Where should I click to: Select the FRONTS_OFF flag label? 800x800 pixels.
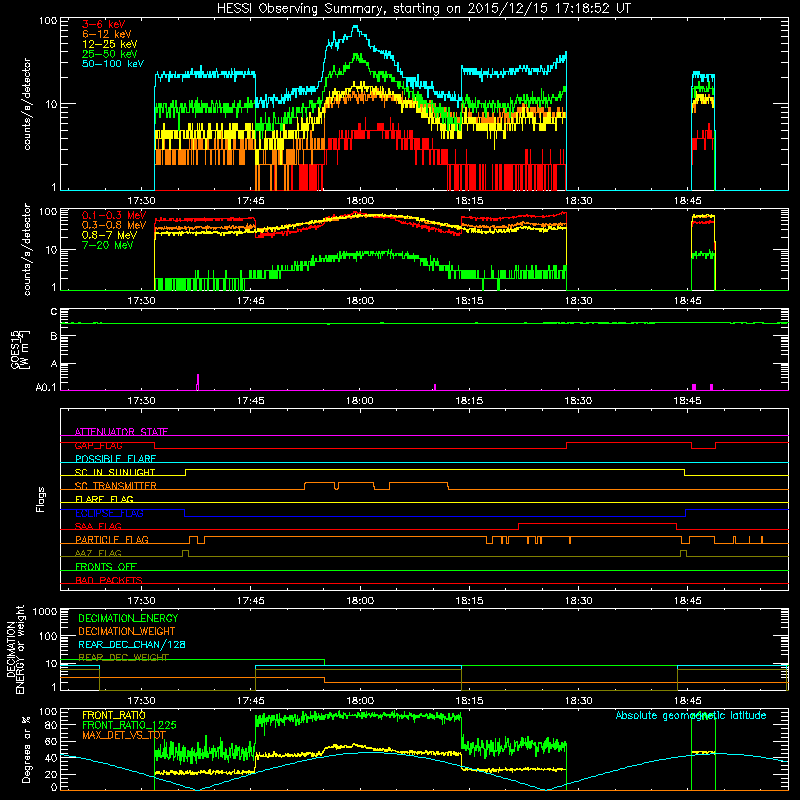[106, 566]
